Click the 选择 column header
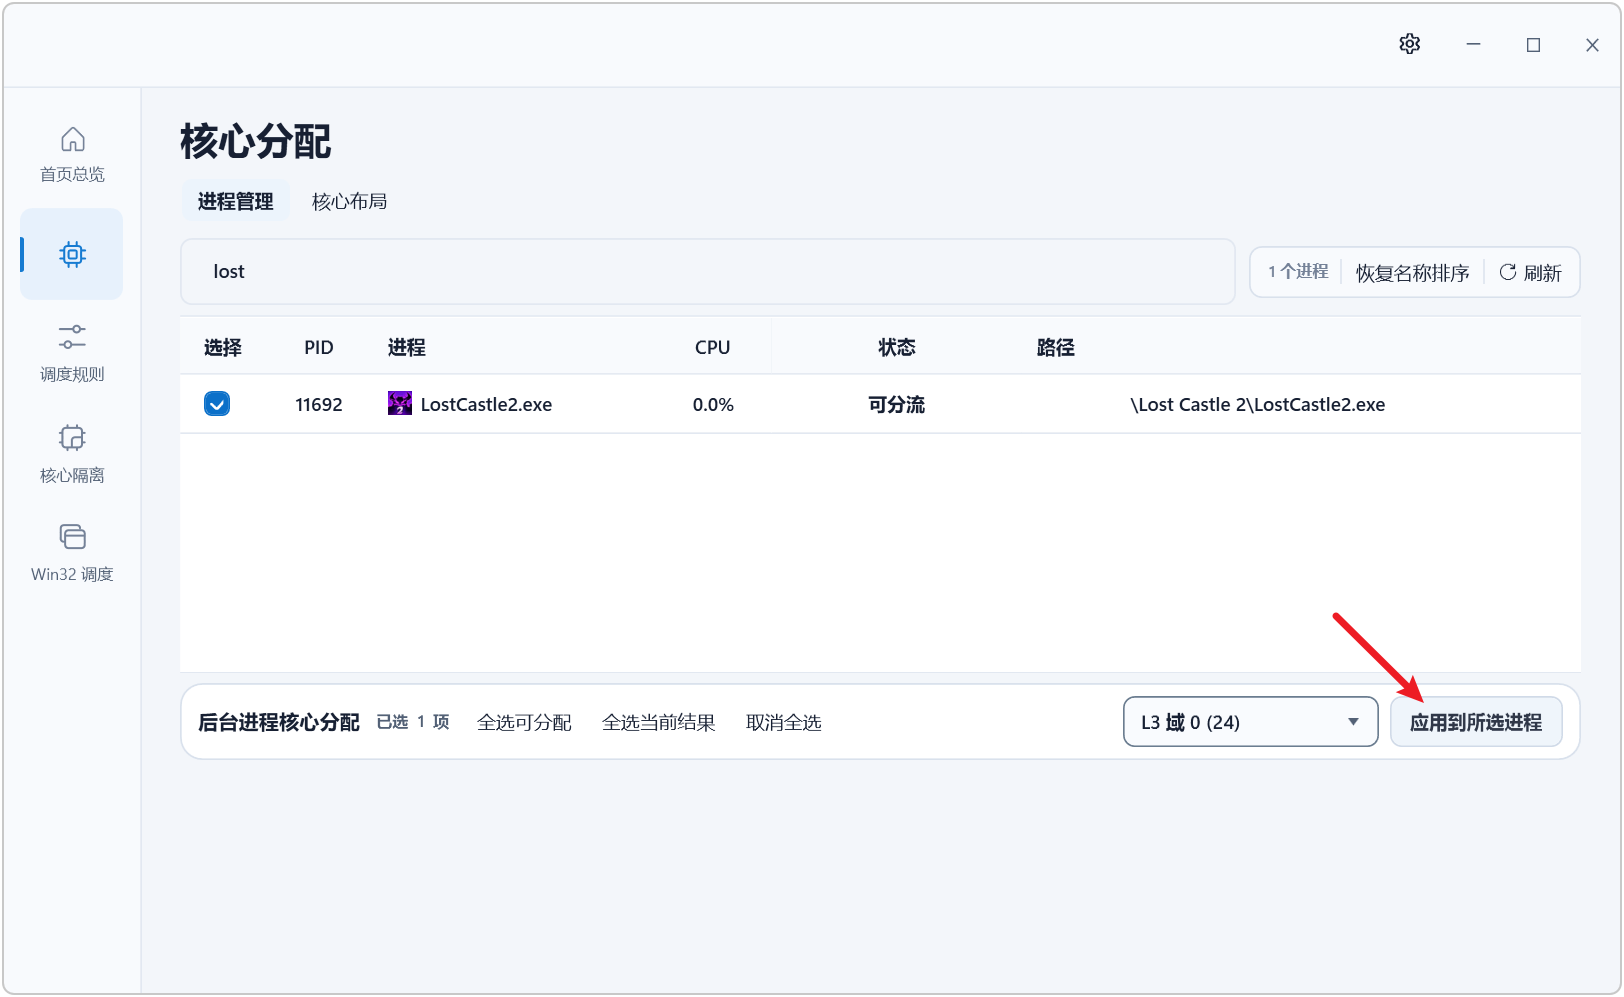The image size is (1624, 997). coord(222,347)
